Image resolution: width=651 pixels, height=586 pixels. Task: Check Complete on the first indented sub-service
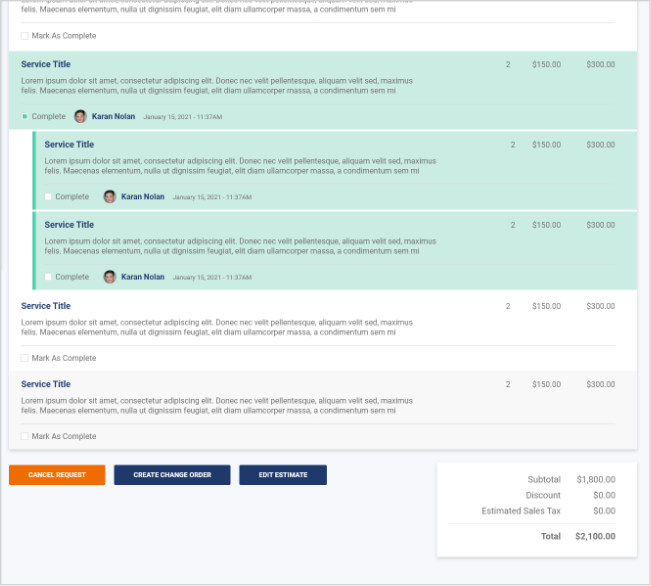pyautogui.click(x=48, y=197)
